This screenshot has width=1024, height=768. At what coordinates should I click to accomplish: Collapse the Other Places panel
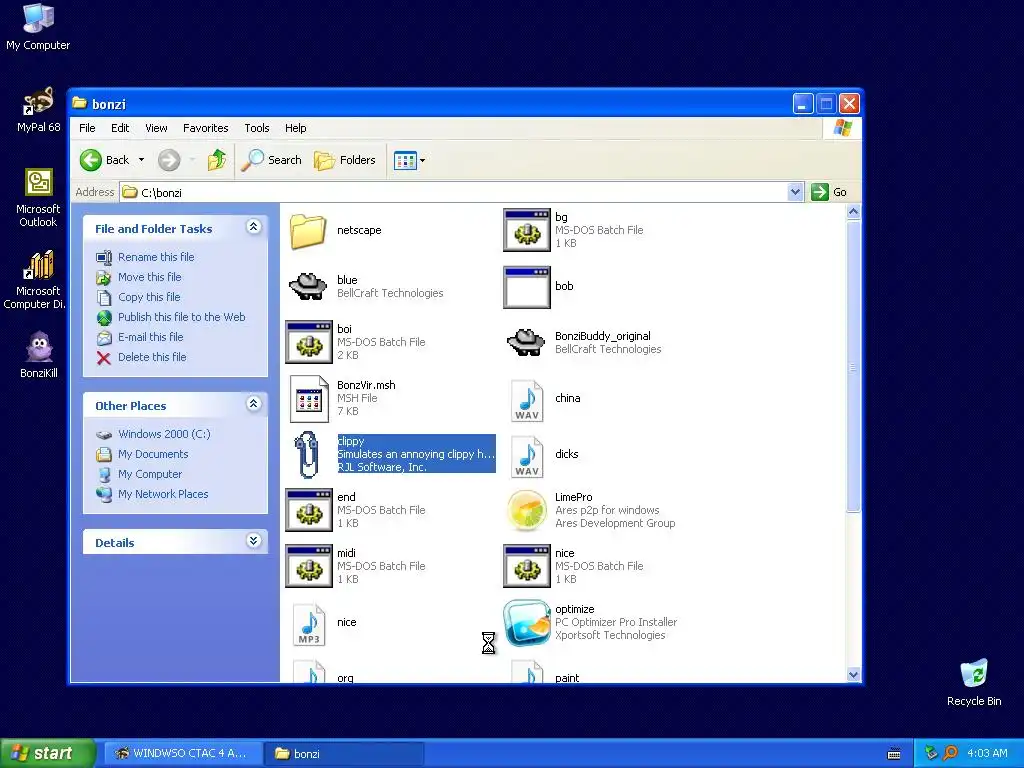tap(253, 404)
